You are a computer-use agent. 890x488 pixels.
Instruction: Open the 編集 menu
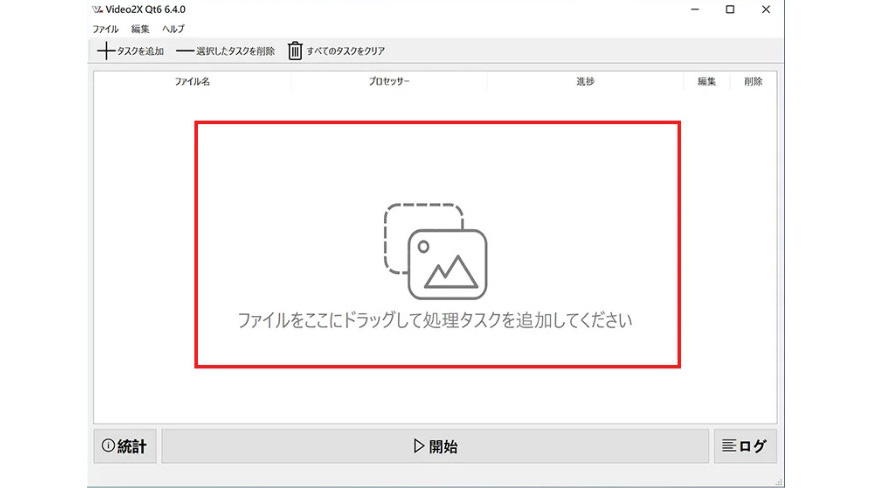point(140,29)
